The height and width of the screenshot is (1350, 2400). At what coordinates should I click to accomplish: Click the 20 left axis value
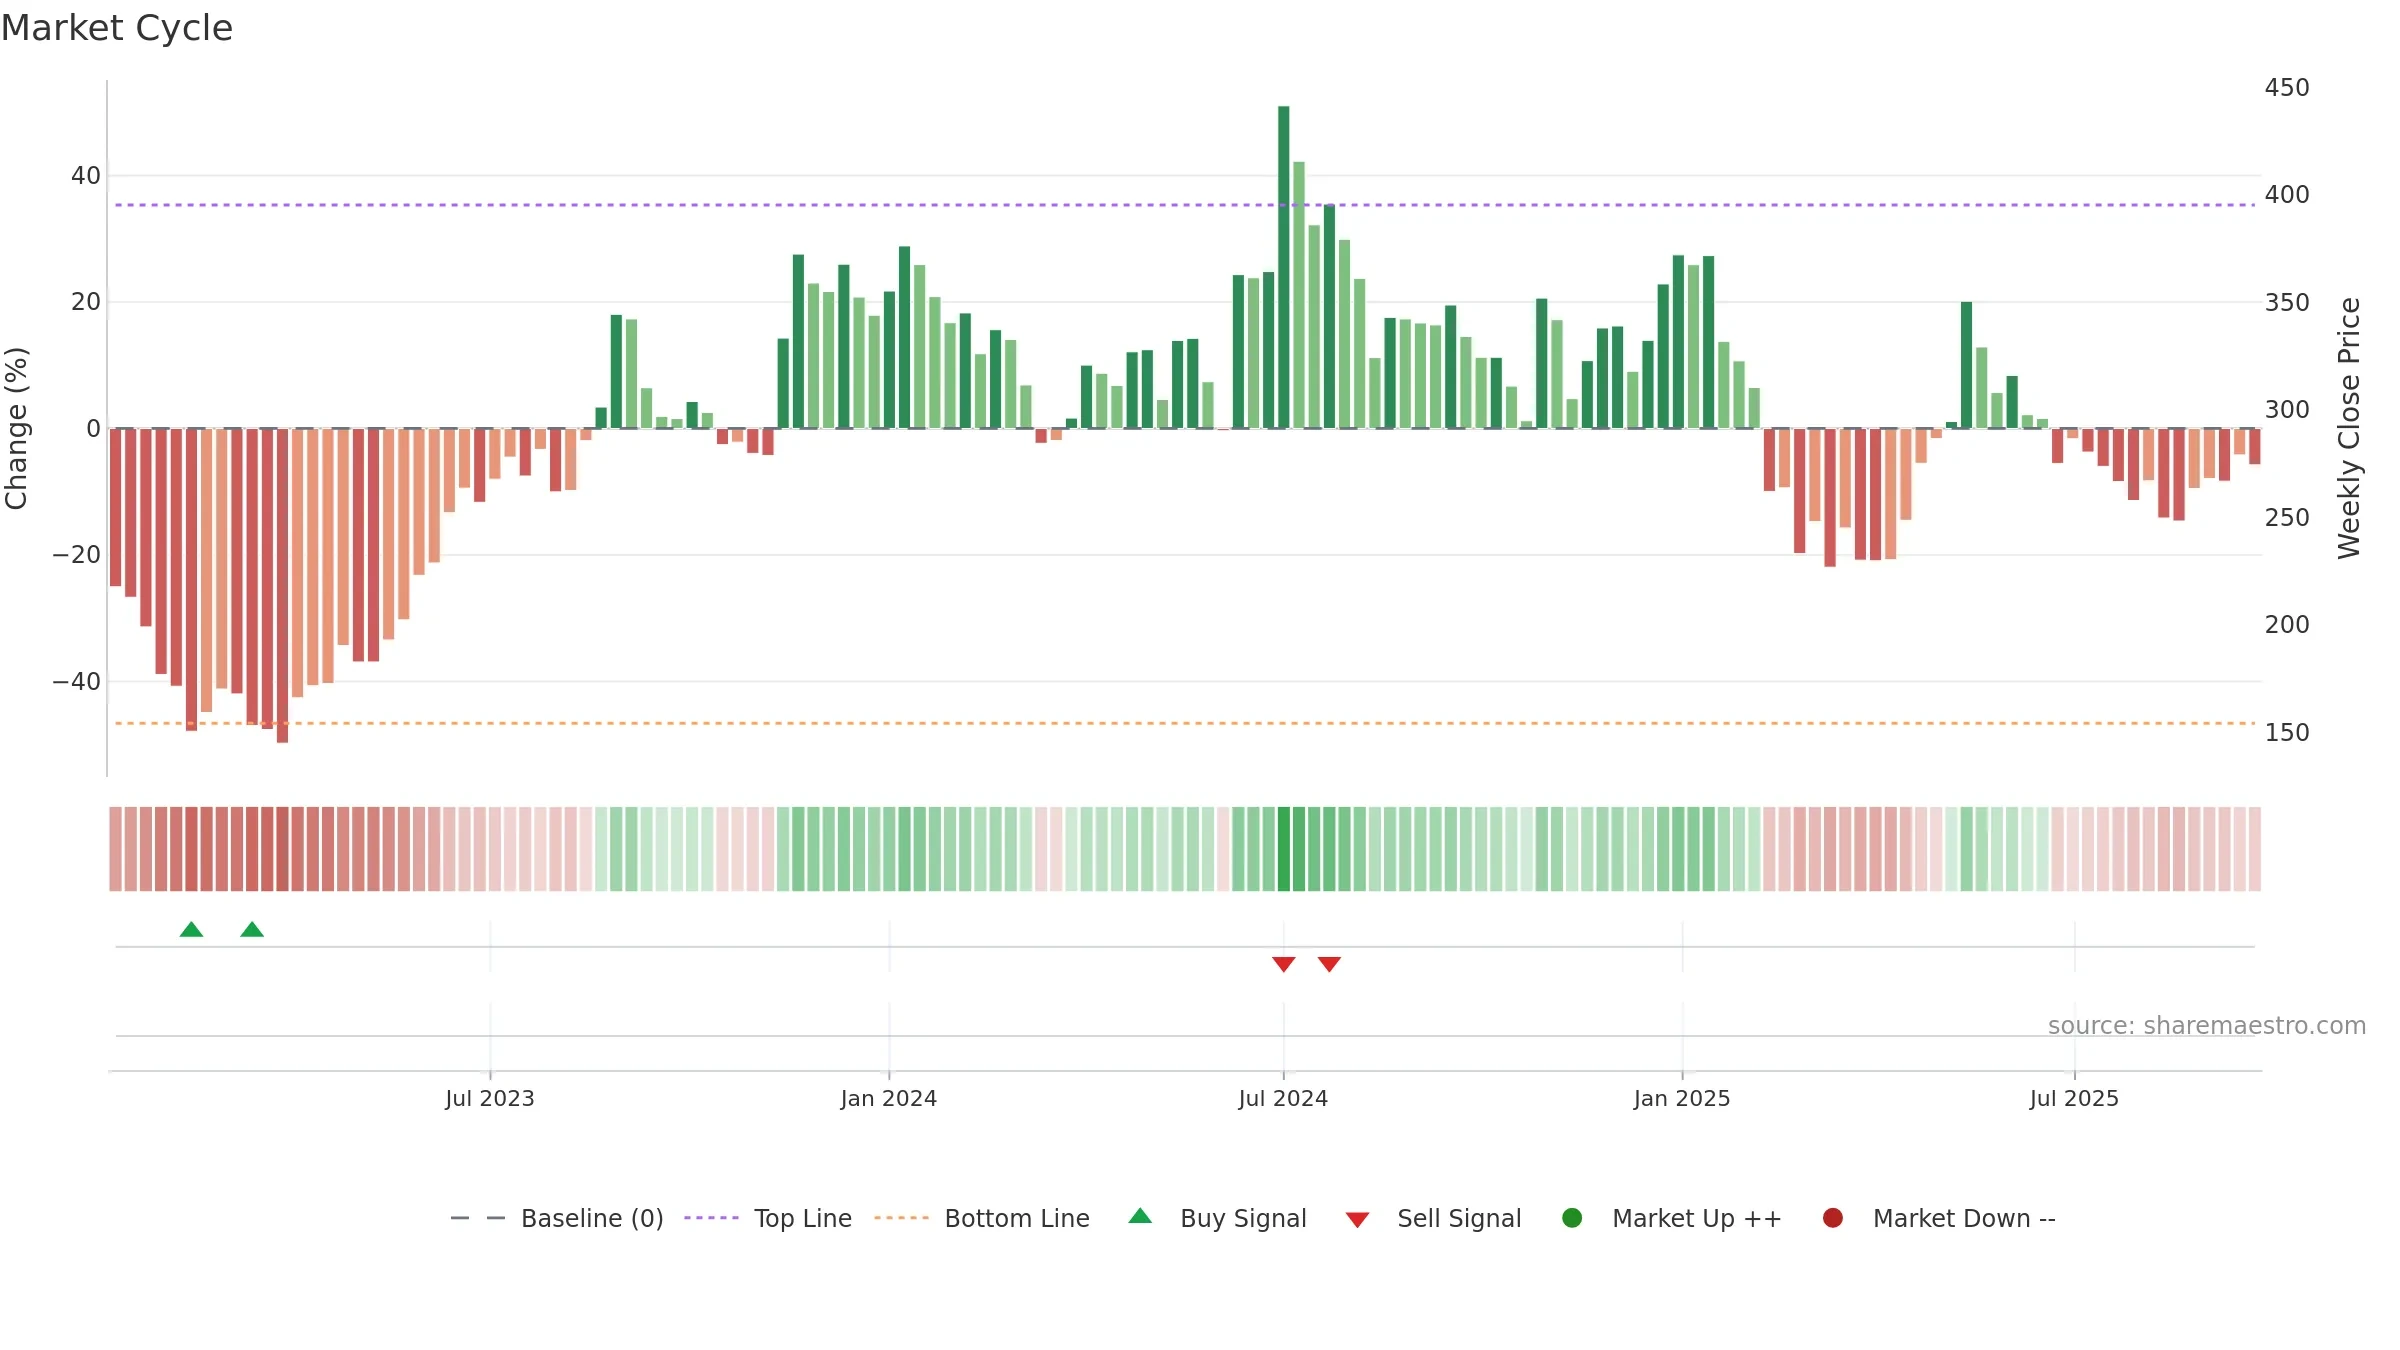(86, 302)
